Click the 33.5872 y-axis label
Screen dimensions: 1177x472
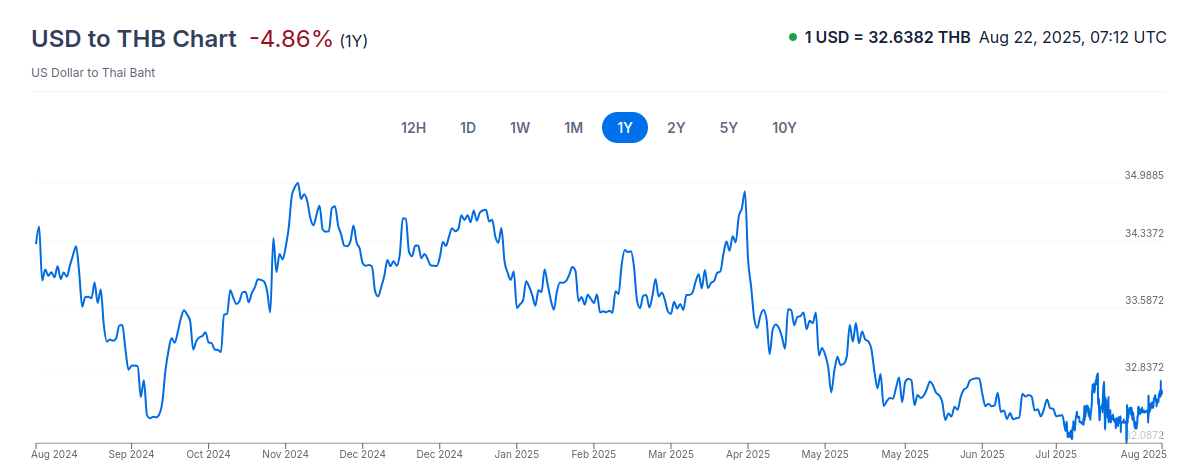pyautogui.click(x=1144, y=301)
